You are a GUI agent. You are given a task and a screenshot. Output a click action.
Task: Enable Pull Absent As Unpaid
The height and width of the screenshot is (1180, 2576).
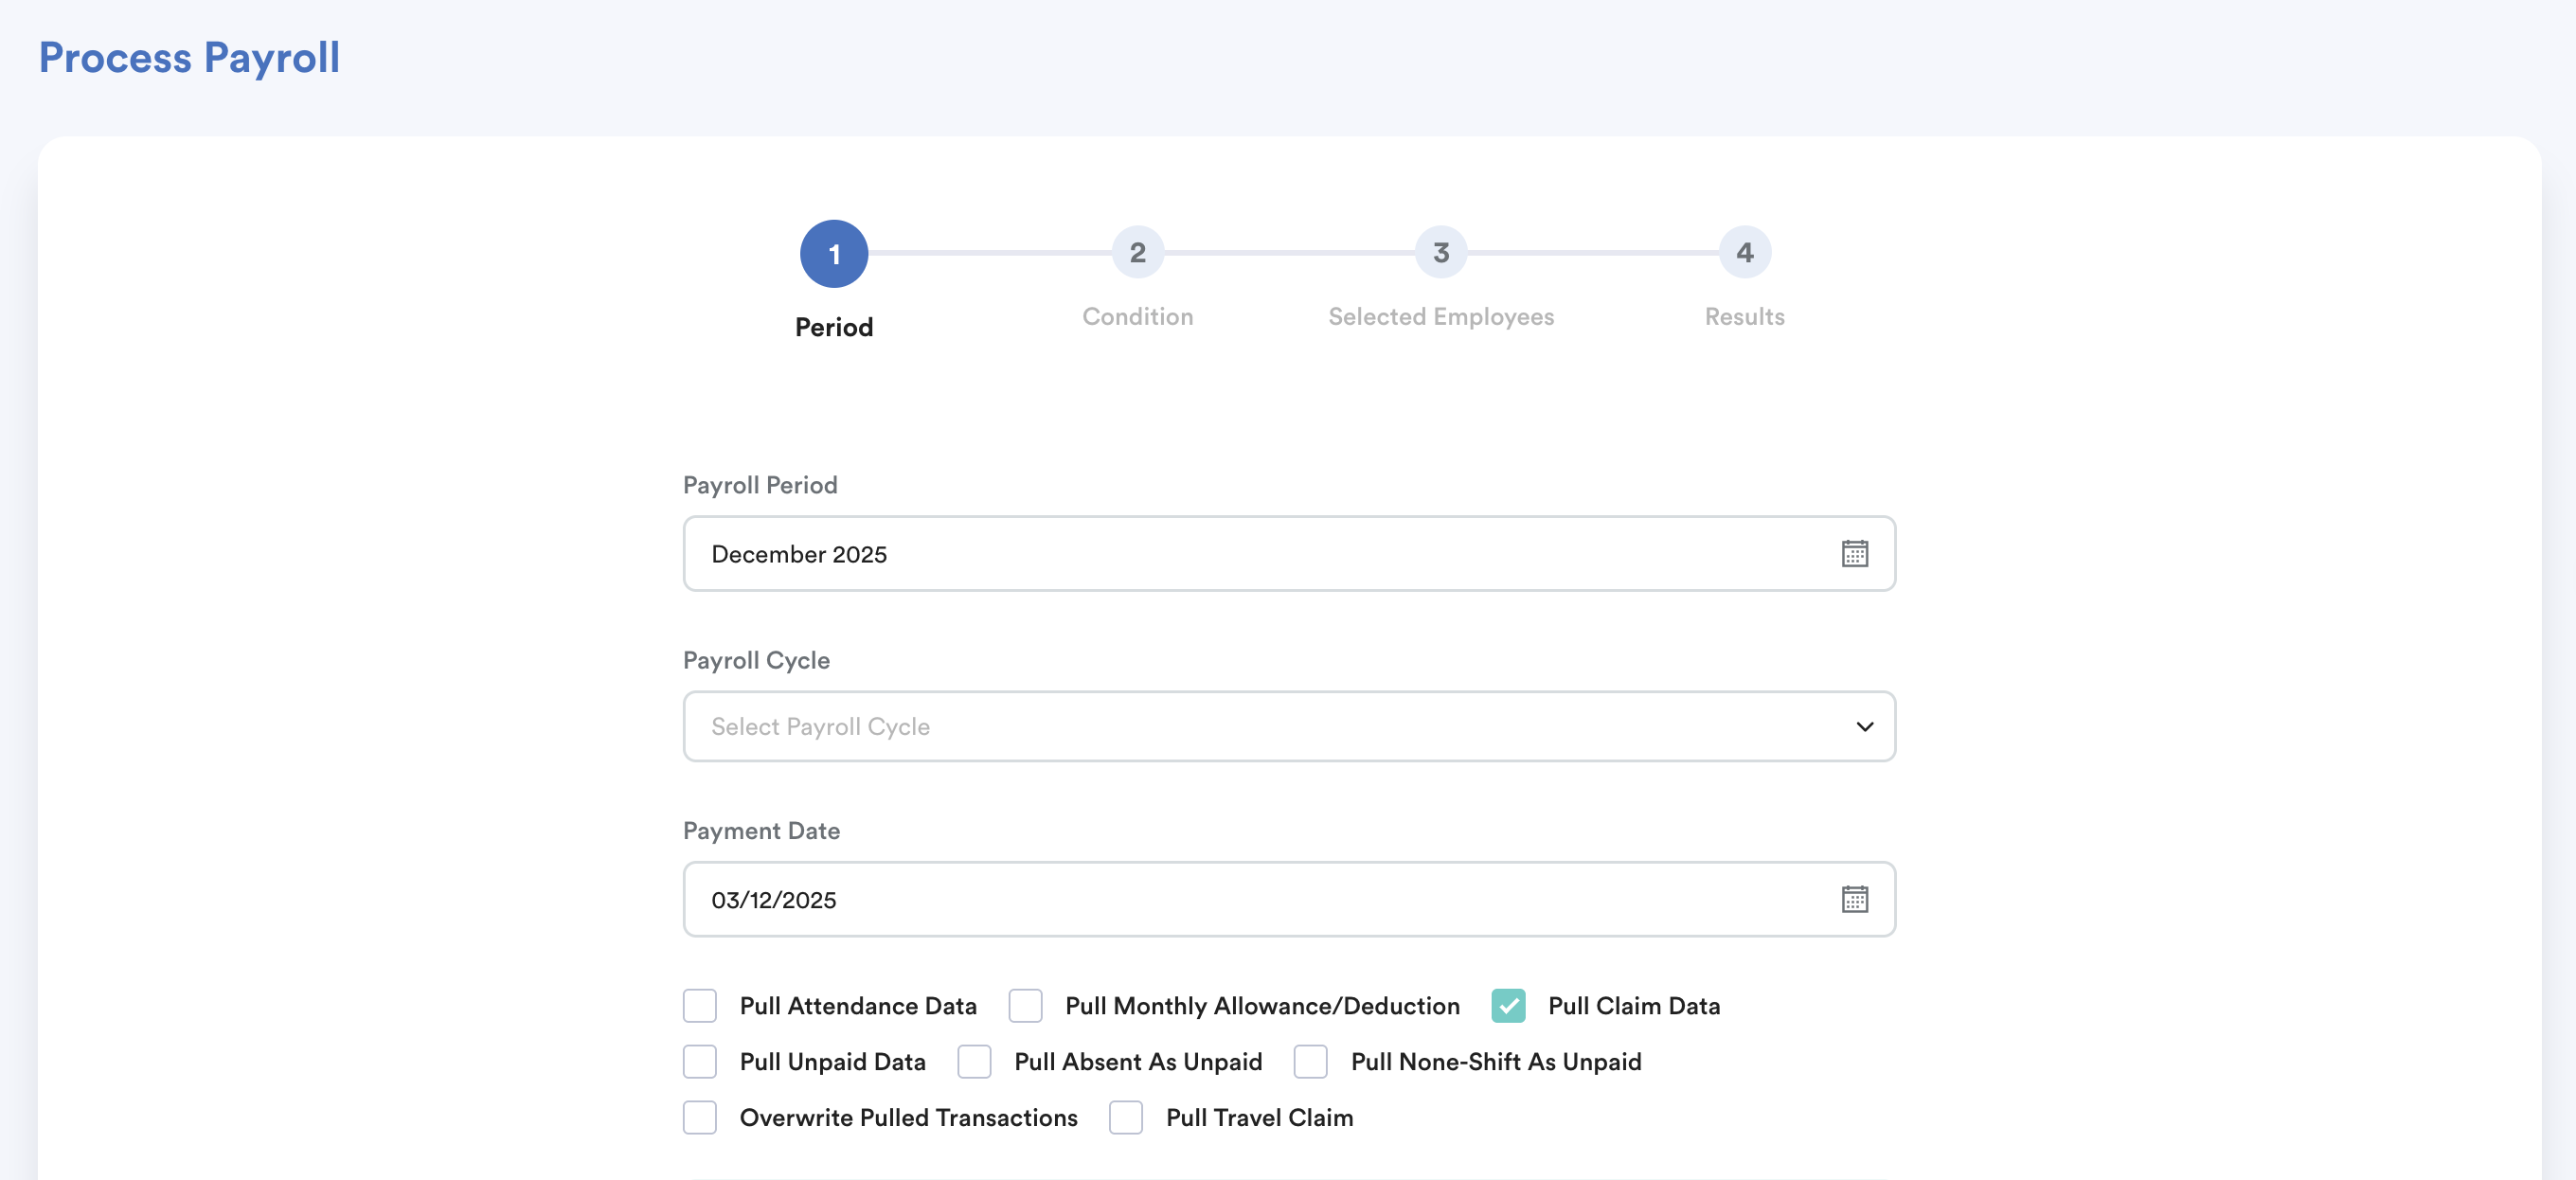[x=974, y=1062]
